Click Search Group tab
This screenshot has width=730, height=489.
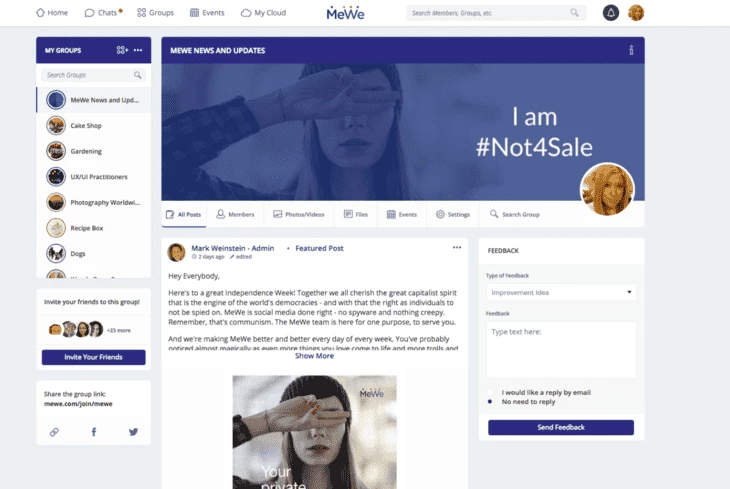[514, 214]
